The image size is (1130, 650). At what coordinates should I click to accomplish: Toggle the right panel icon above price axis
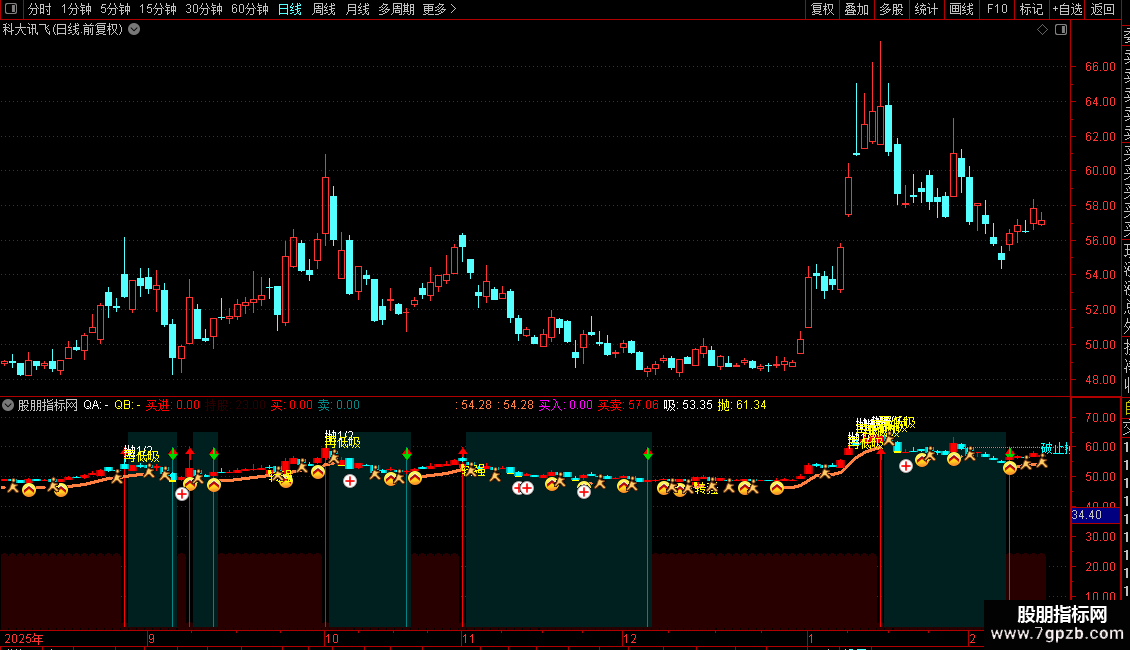point(1061,30)
